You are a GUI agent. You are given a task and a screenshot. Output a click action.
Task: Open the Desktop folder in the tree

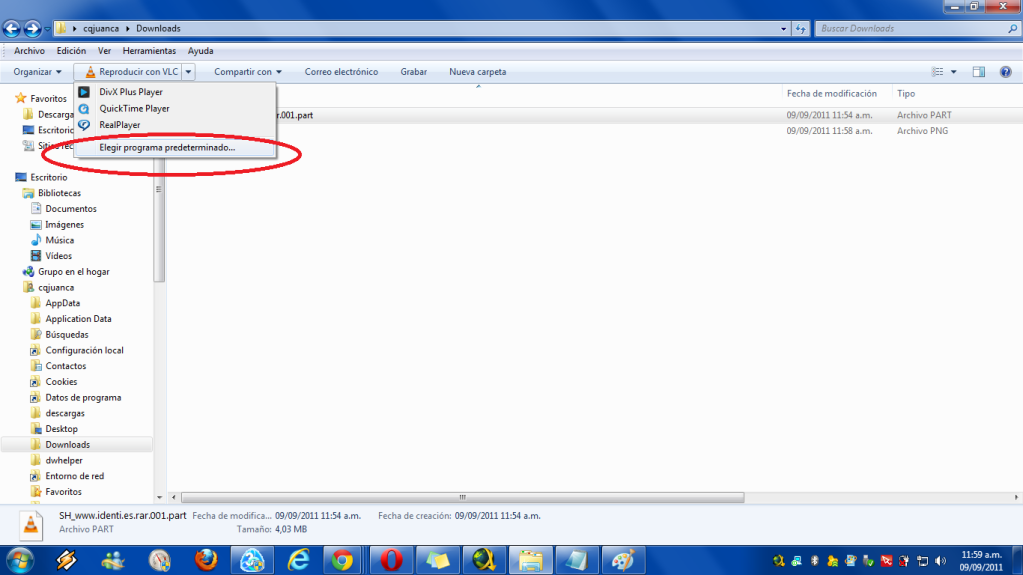coord(54,428)
